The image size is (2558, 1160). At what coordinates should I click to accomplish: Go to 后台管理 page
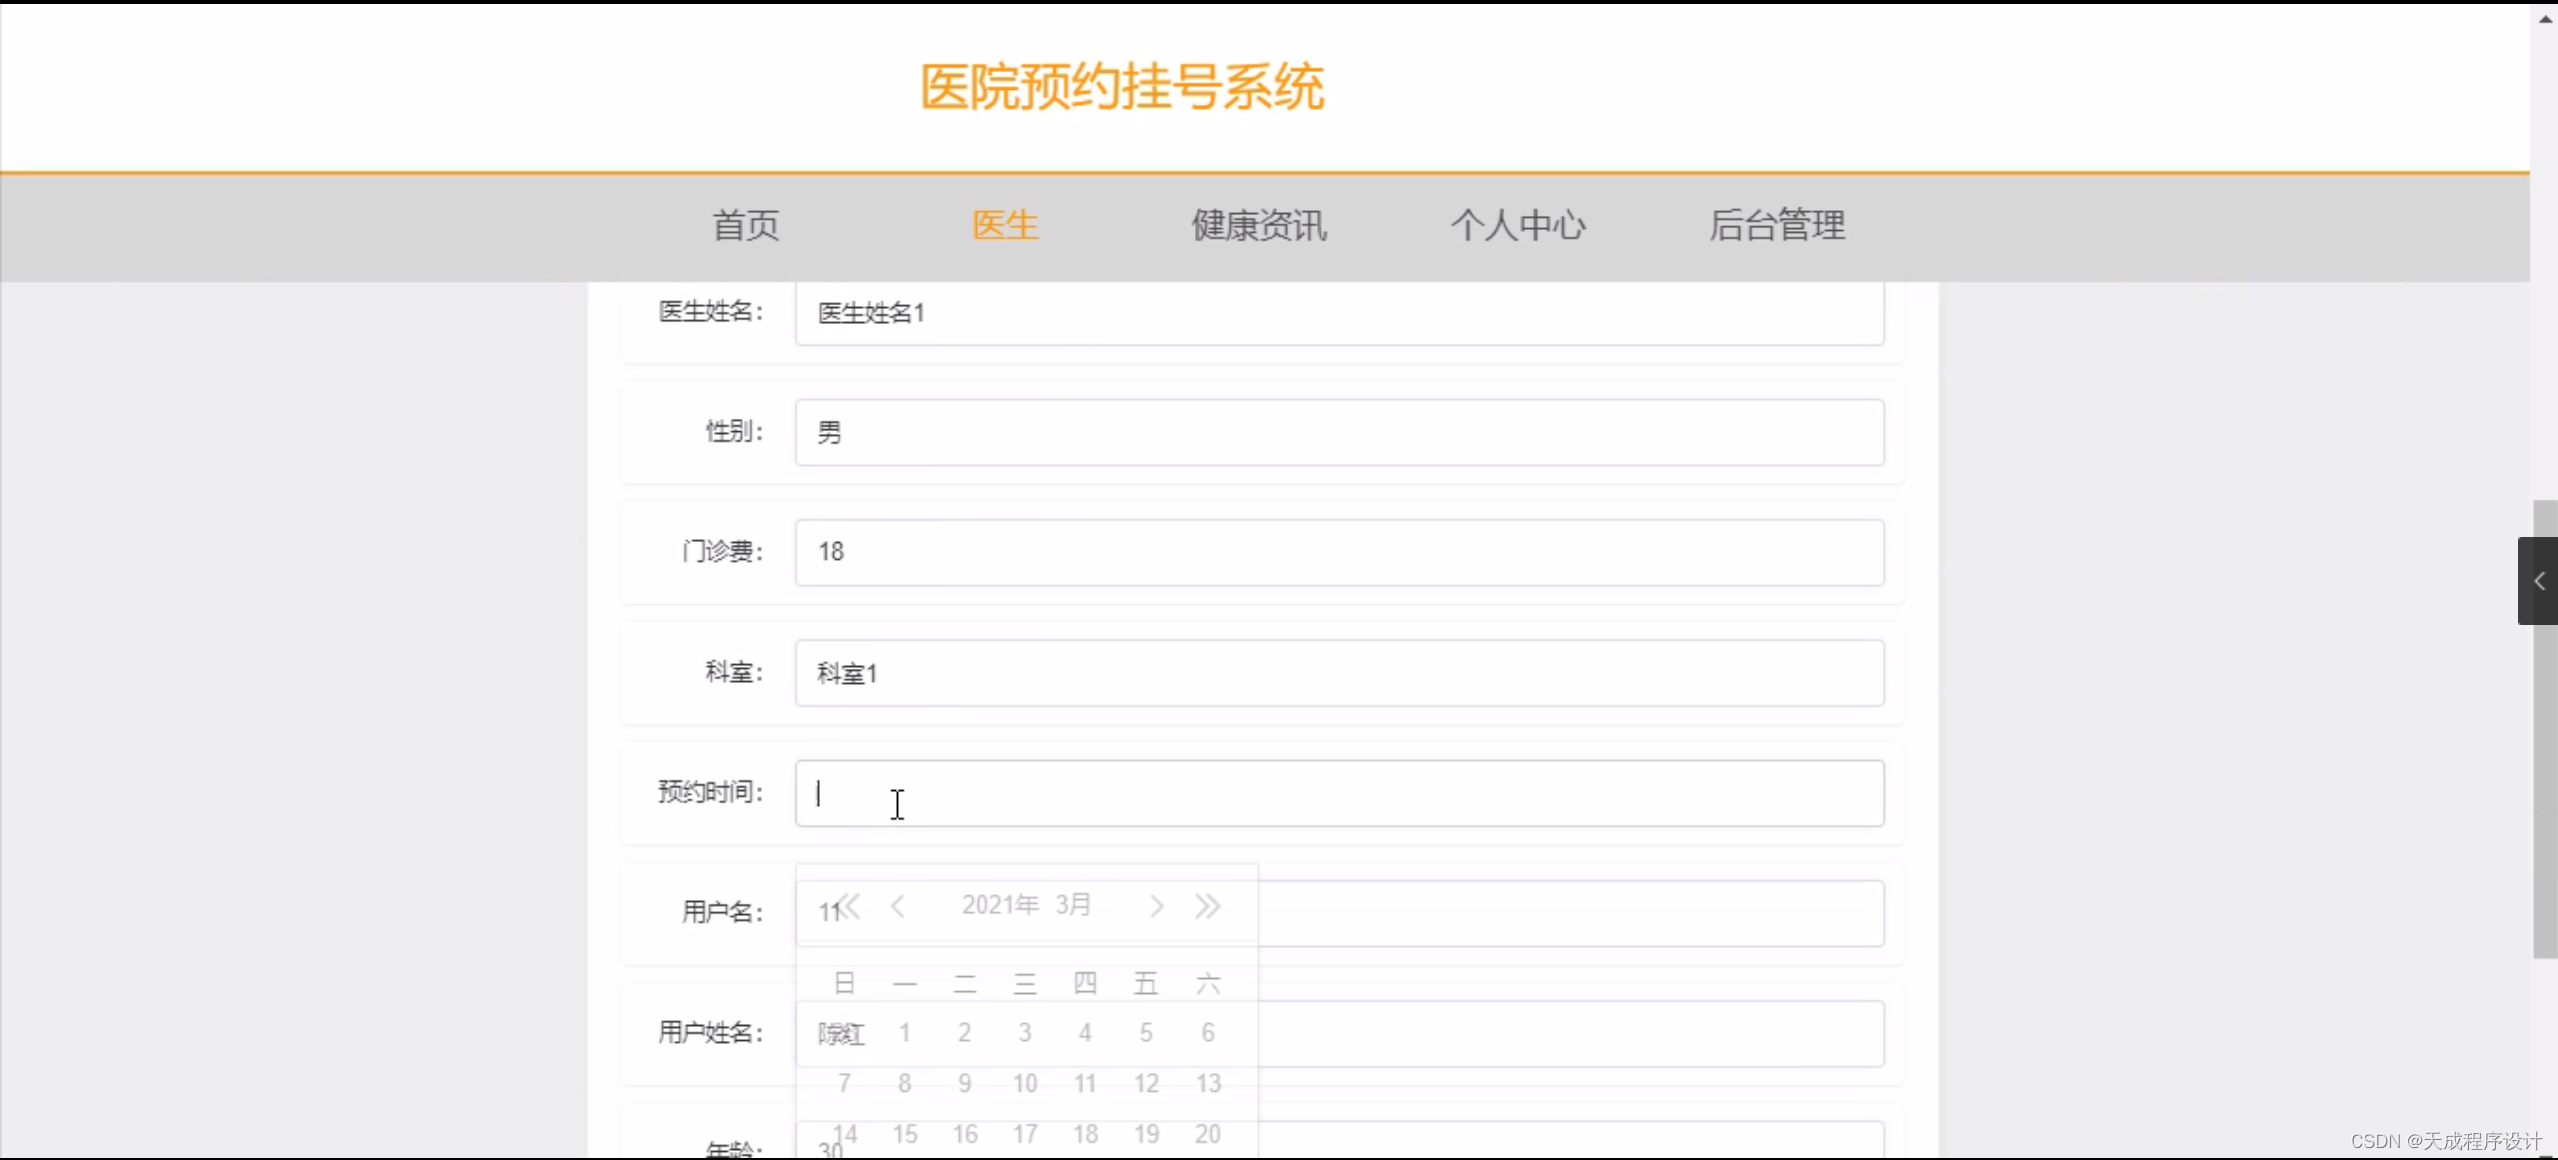coord(1776,225)
